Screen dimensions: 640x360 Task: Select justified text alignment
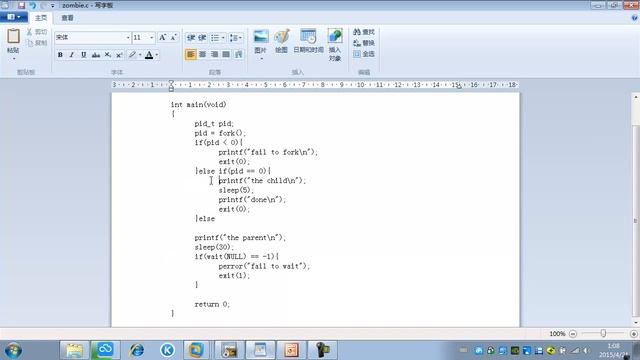point(226,54)
